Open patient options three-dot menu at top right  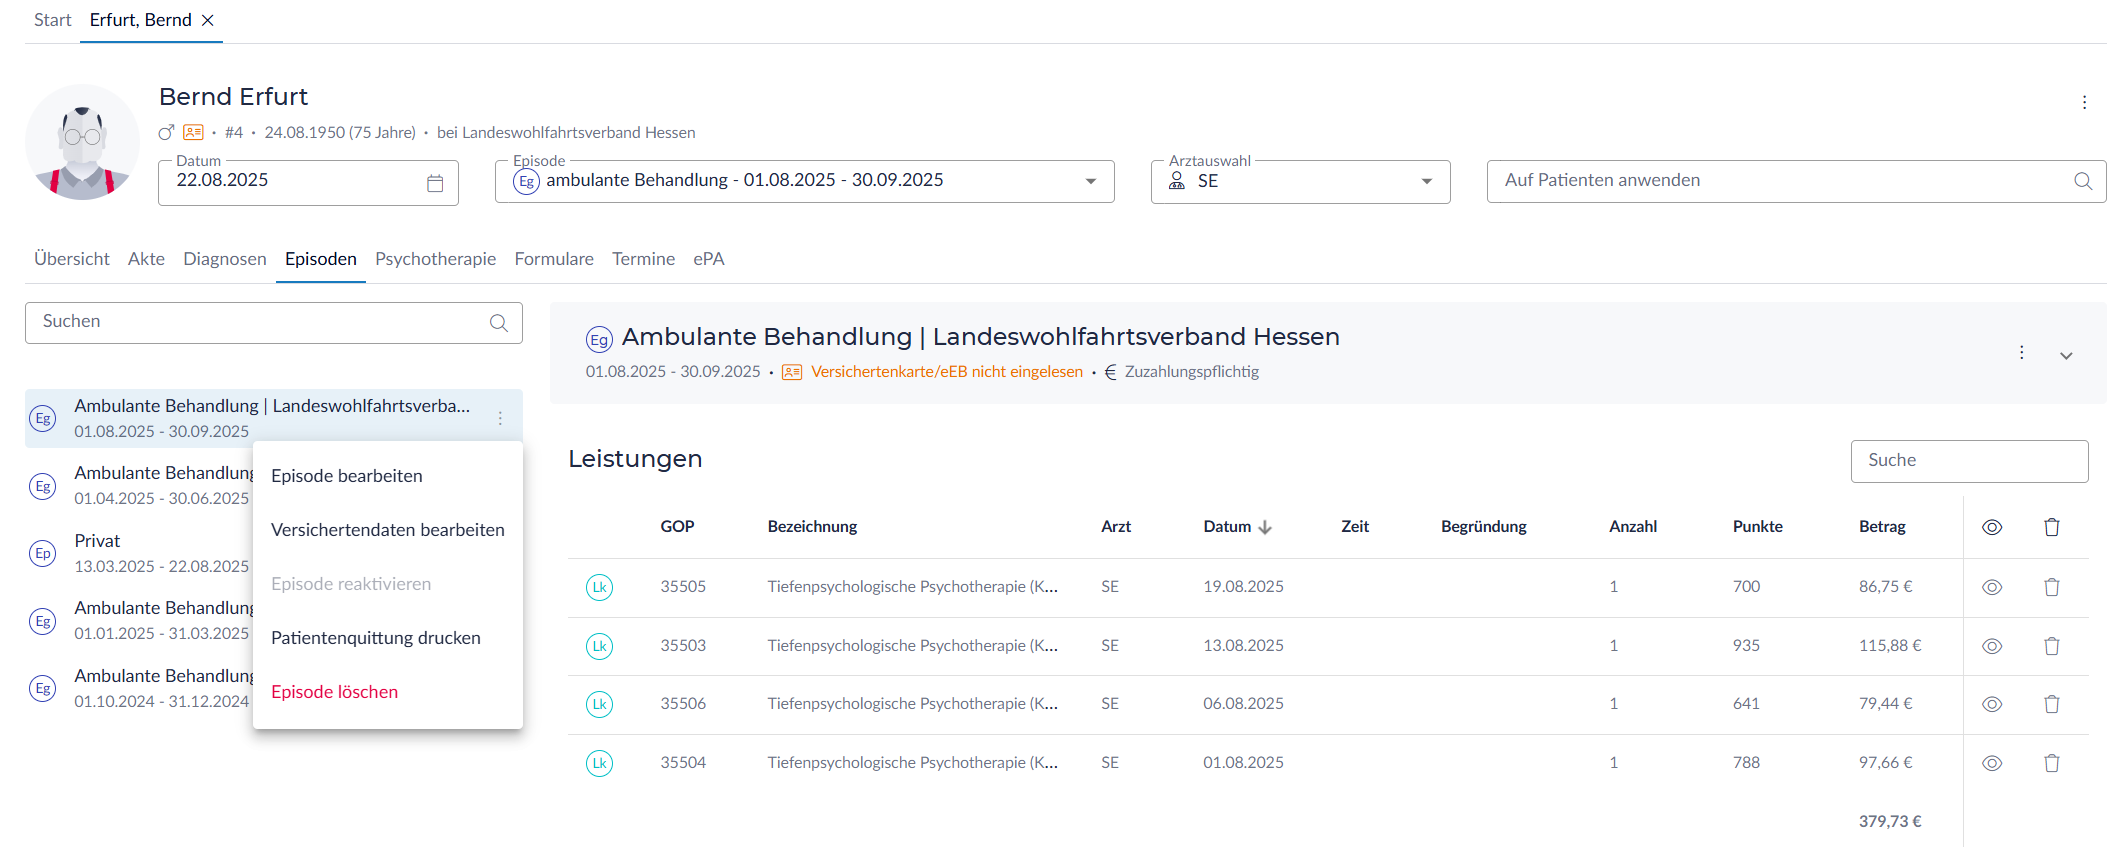[2084, 102]
